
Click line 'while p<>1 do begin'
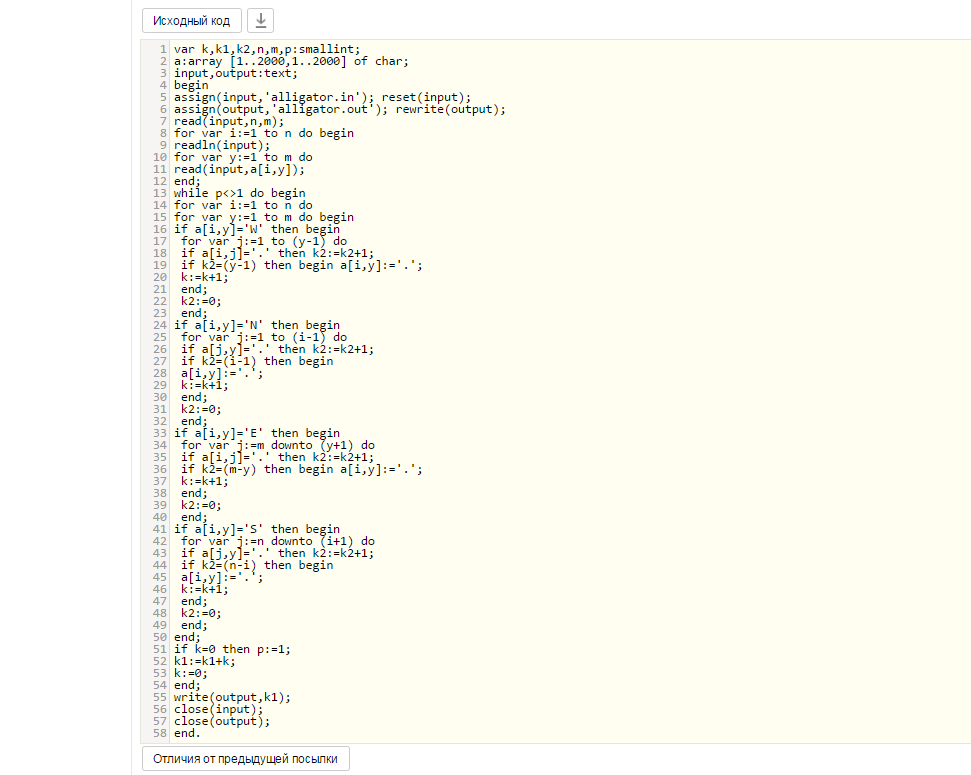click(x=239, y=193)
